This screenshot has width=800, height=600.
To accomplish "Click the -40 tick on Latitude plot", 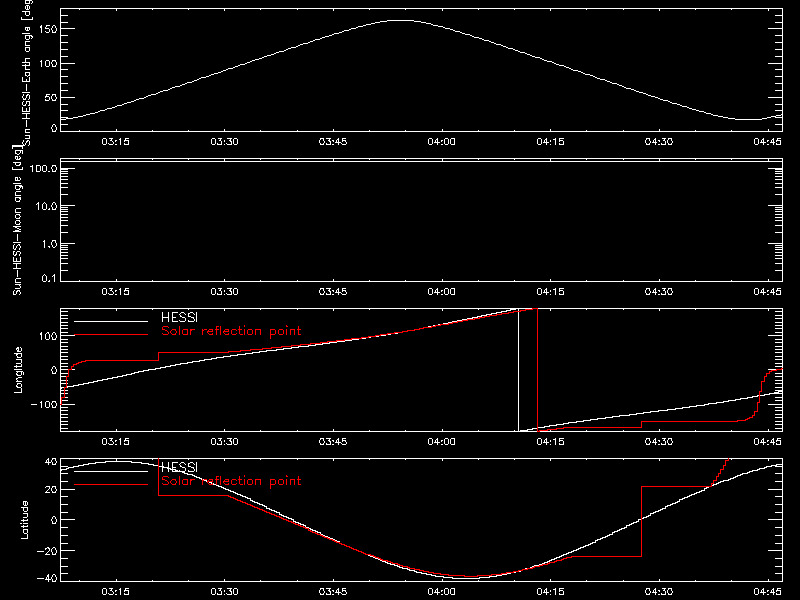I will point(47,578).
